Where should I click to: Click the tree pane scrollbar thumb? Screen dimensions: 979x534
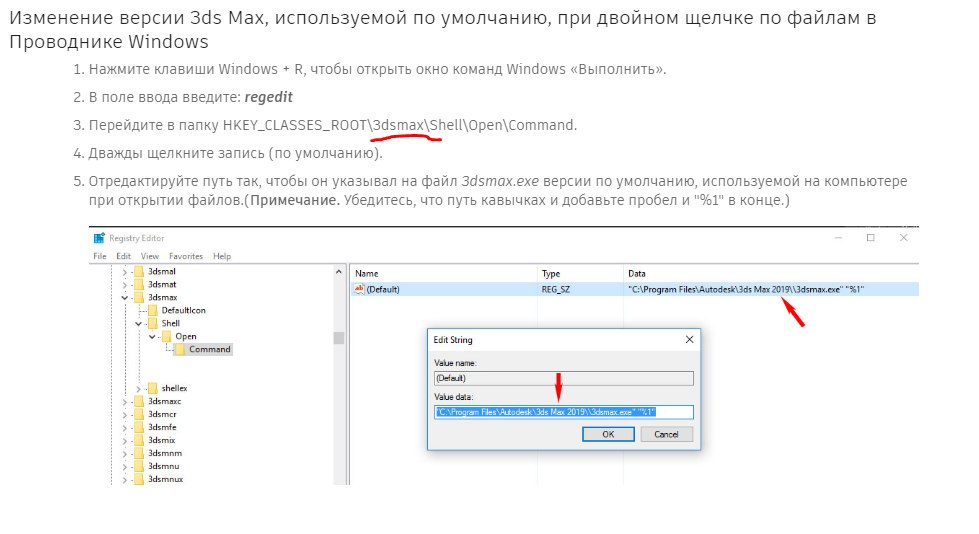pos(339,338)
